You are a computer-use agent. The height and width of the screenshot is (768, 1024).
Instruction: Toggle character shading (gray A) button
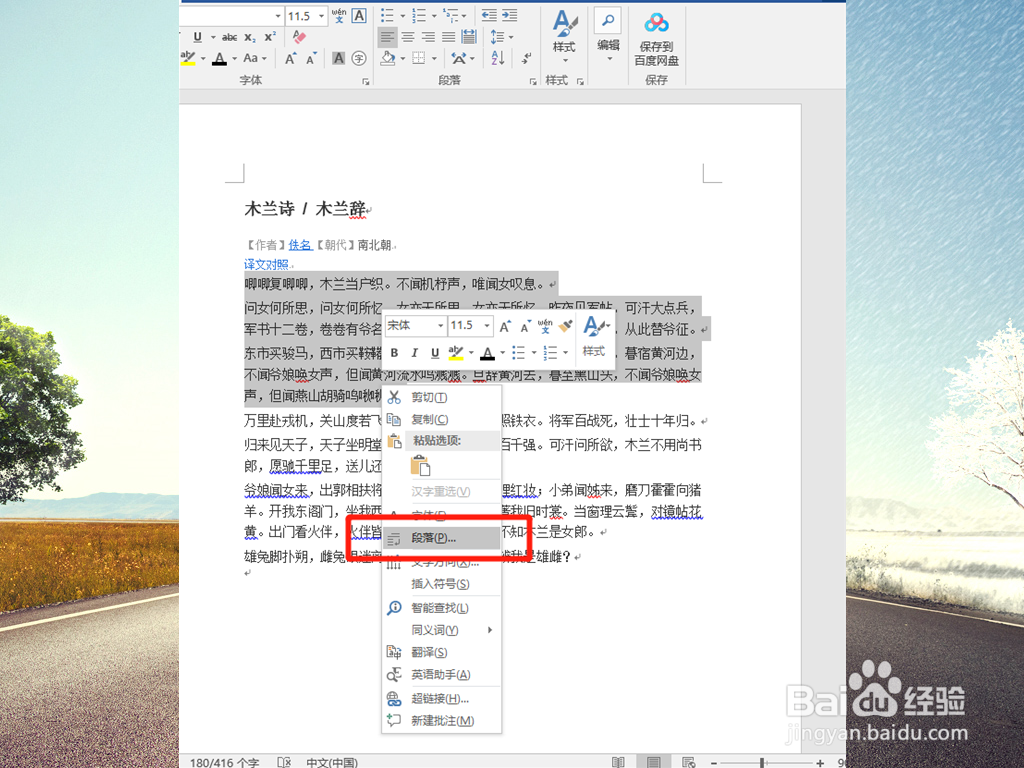pos(338,59)
